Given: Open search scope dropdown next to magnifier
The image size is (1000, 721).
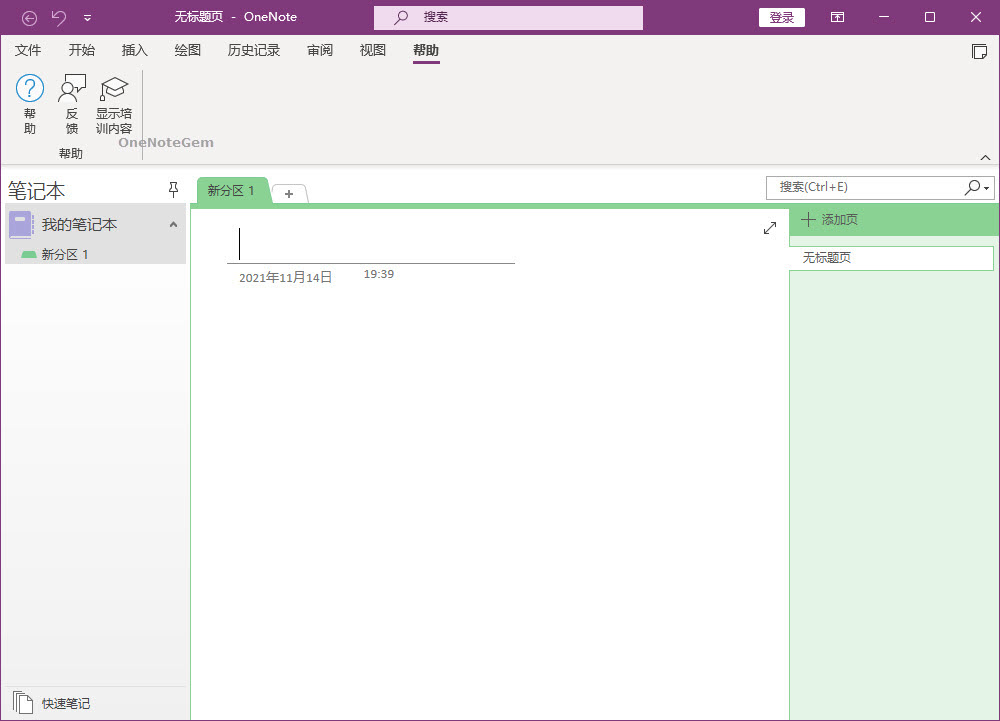Looking at the screenshot, I should [x=987, y=188].
